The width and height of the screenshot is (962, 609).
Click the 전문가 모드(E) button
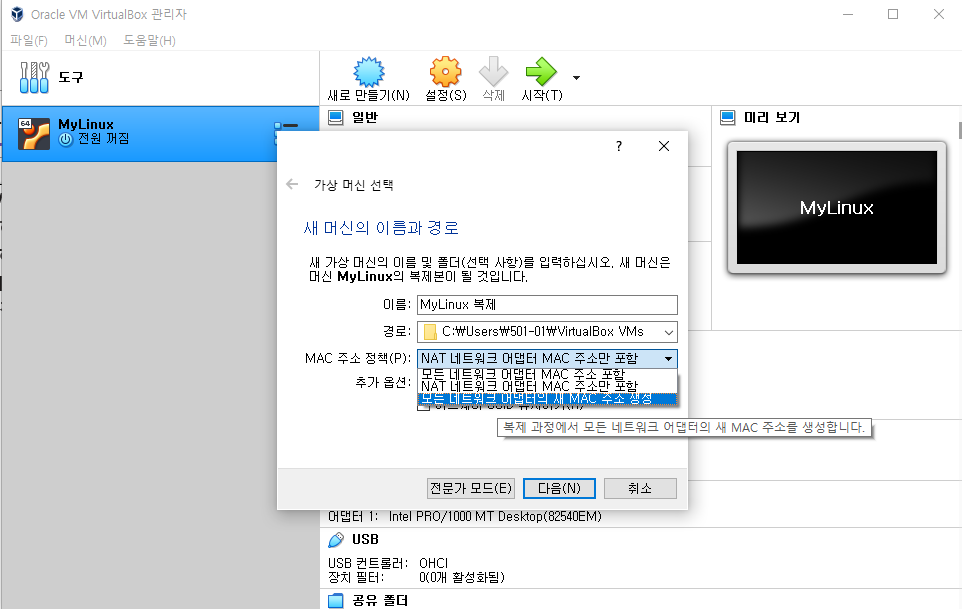(471, 488)
